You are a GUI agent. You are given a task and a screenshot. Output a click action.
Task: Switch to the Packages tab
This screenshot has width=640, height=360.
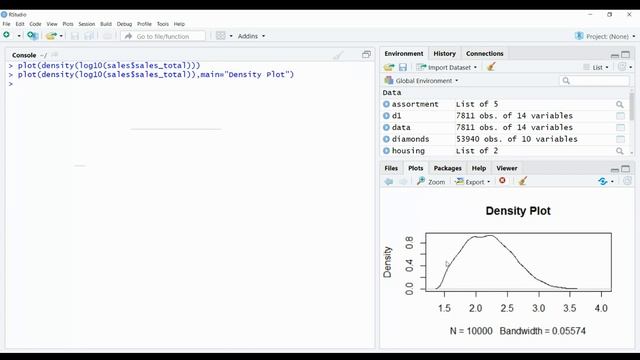(x=447, y=168)
